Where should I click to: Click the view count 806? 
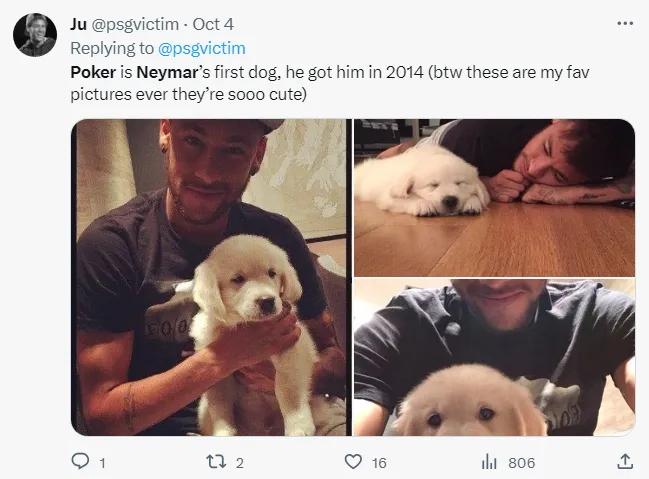point(520,463)
